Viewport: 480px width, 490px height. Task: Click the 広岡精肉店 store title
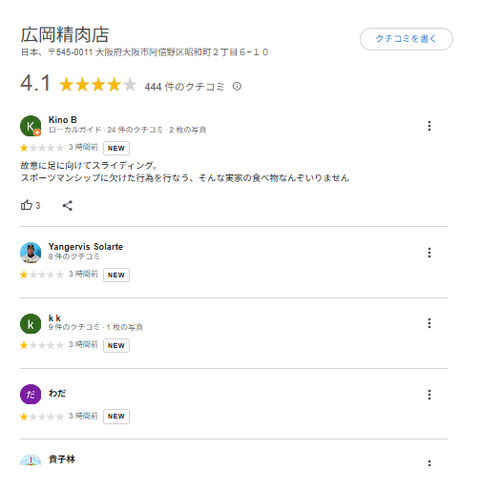[x=65, y=35]
